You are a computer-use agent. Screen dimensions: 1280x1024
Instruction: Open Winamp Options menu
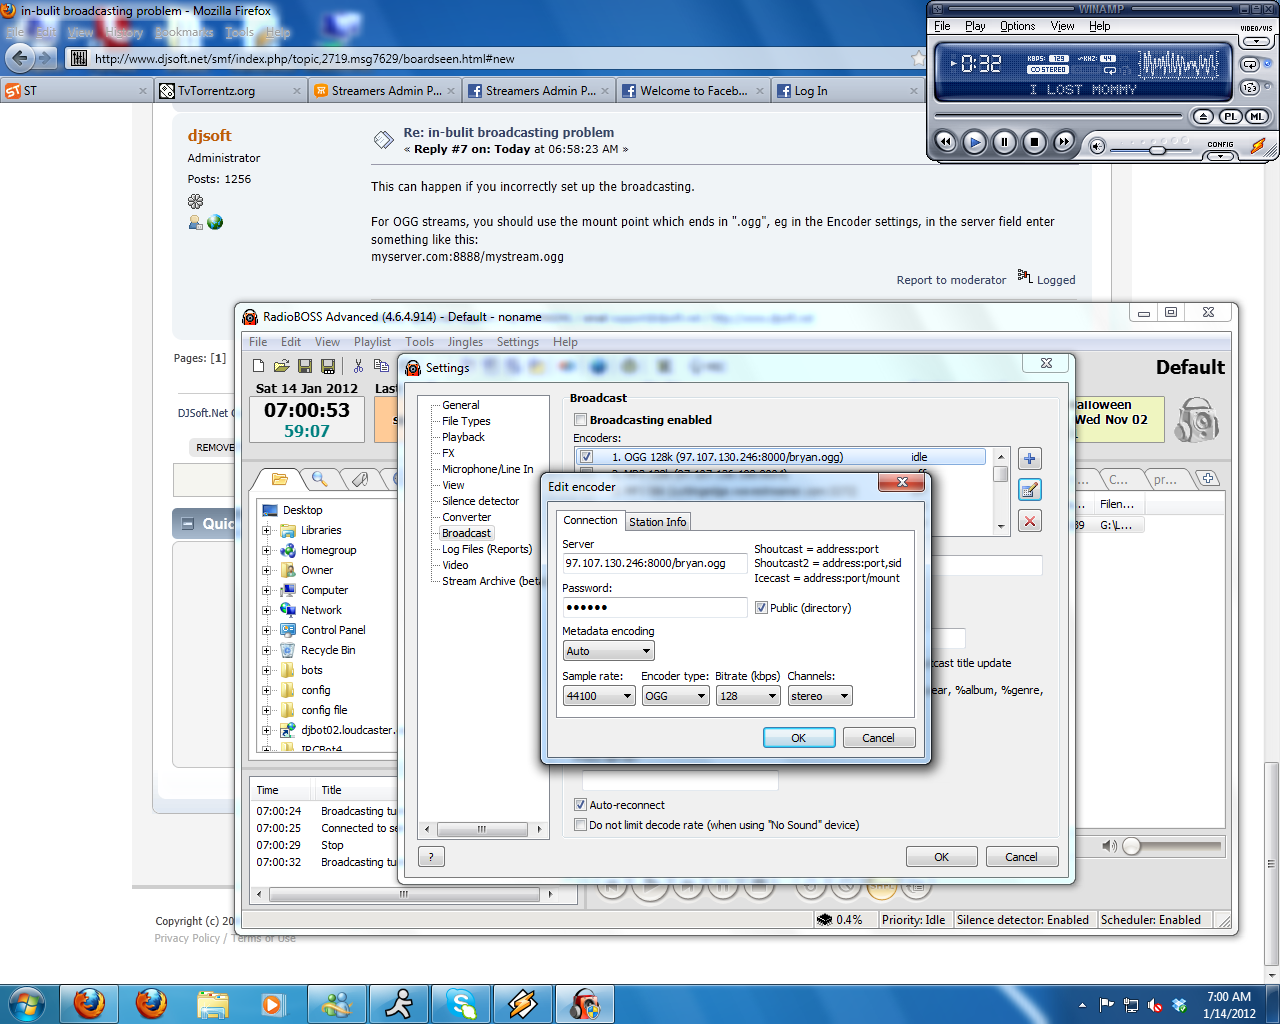tap(1017, 26)
